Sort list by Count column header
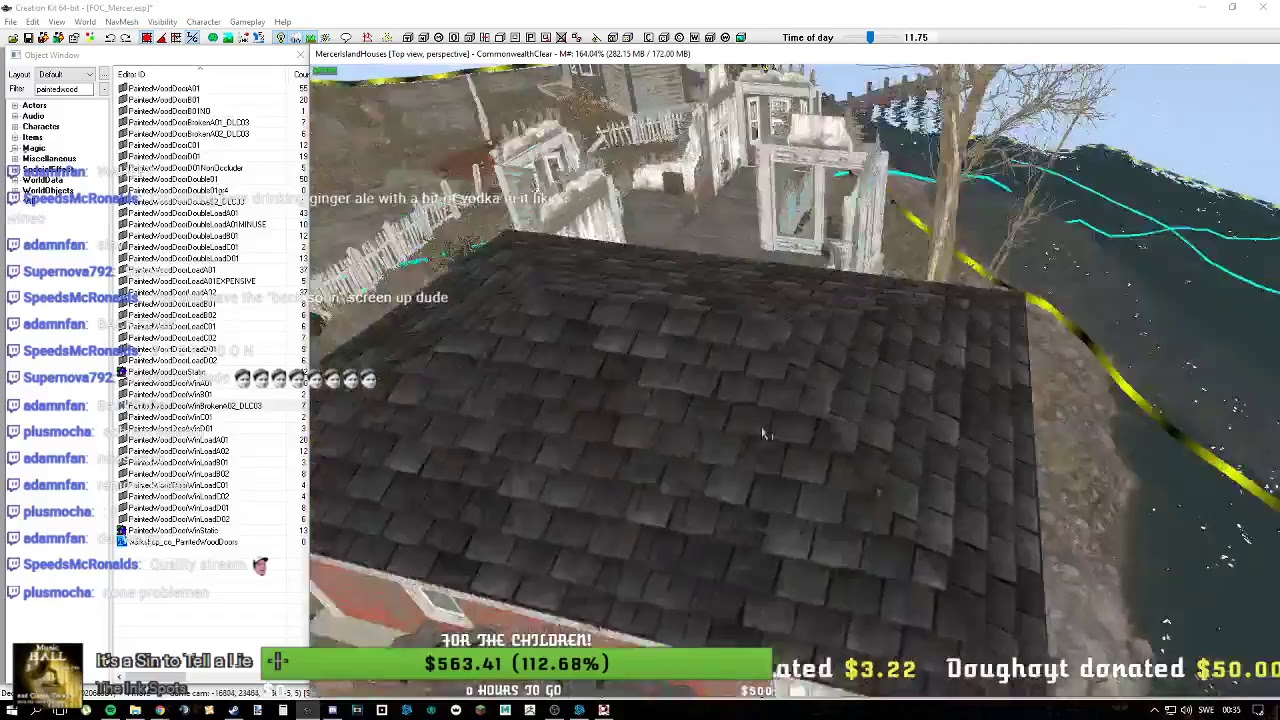Screen dimensions: 1280x720 click(301, 74)
